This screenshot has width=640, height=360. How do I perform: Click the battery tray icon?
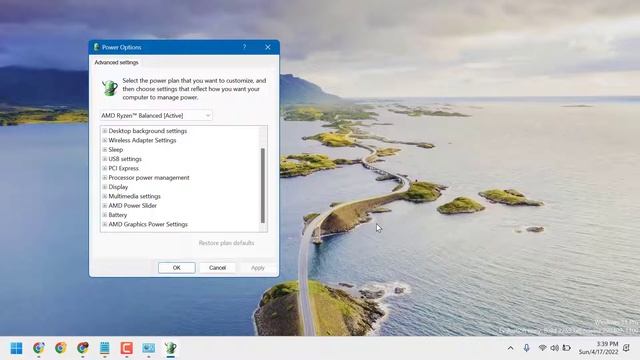pos(567,348)
